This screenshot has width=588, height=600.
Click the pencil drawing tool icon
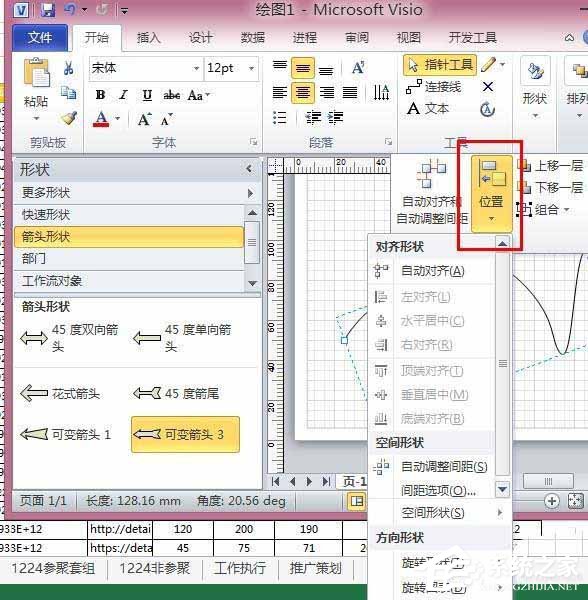click(489, 65)
